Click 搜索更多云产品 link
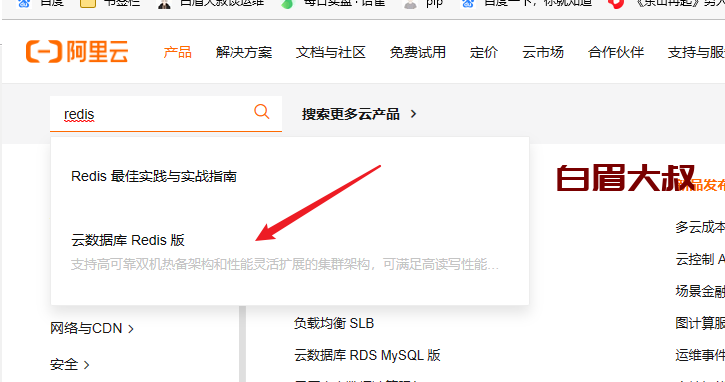725x382 pixels. (350, 114)
